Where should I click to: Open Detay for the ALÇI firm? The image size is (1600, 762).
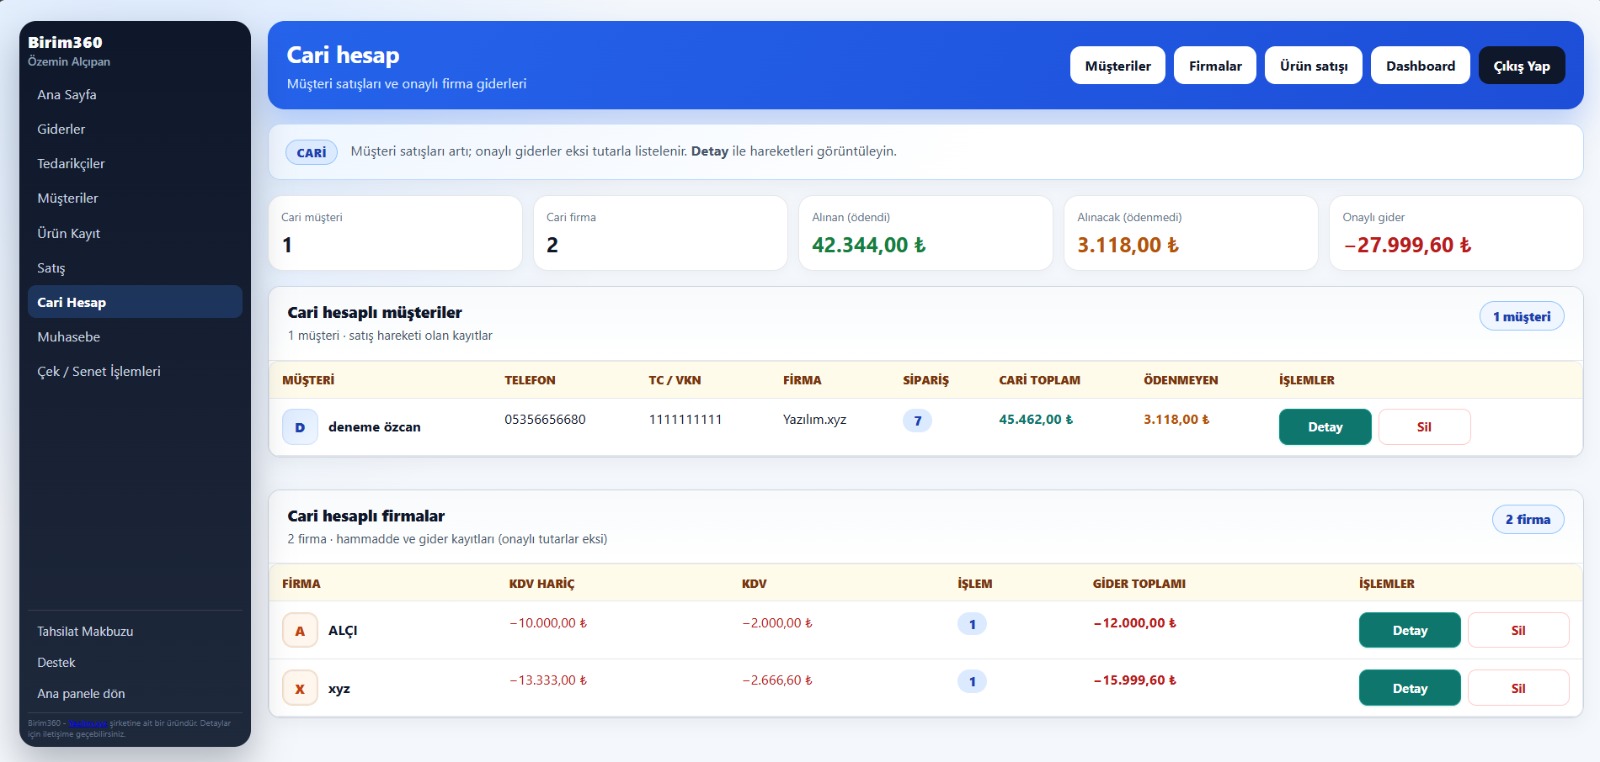tap(1410, 630)
